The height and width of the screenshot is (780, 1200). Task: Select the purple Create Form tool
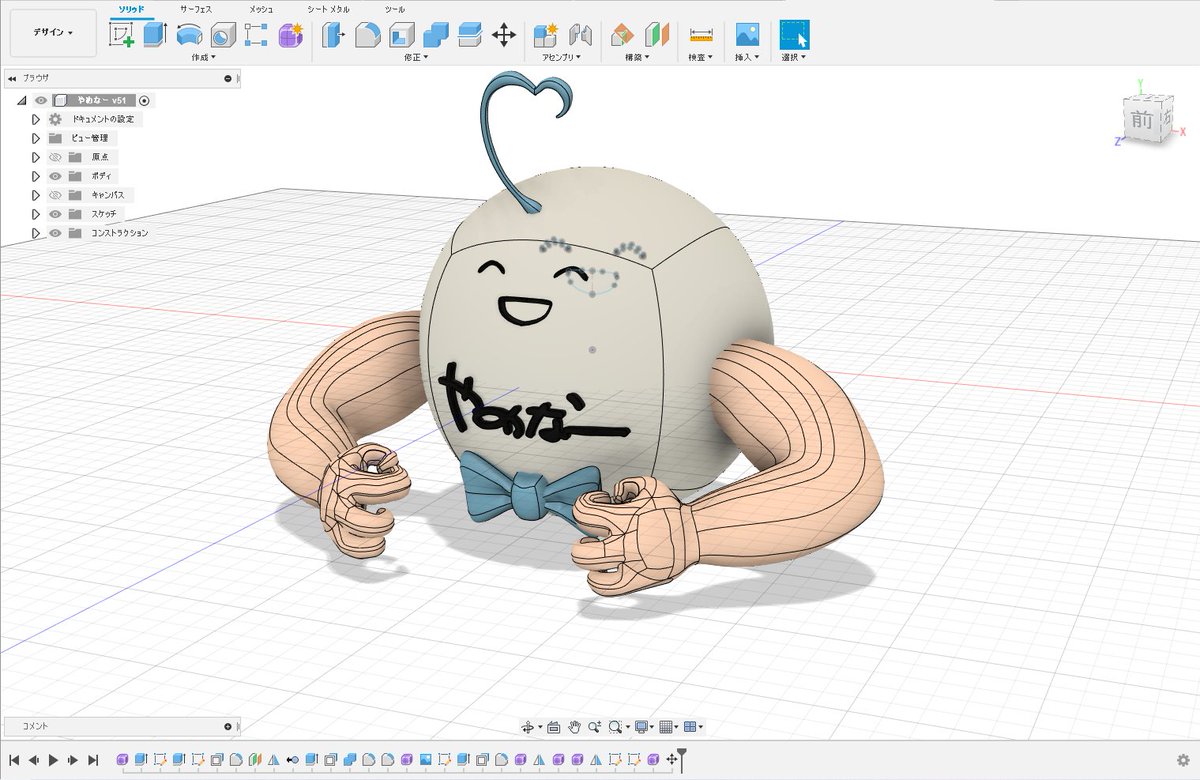pyautogui.click(x=290, y=36)
